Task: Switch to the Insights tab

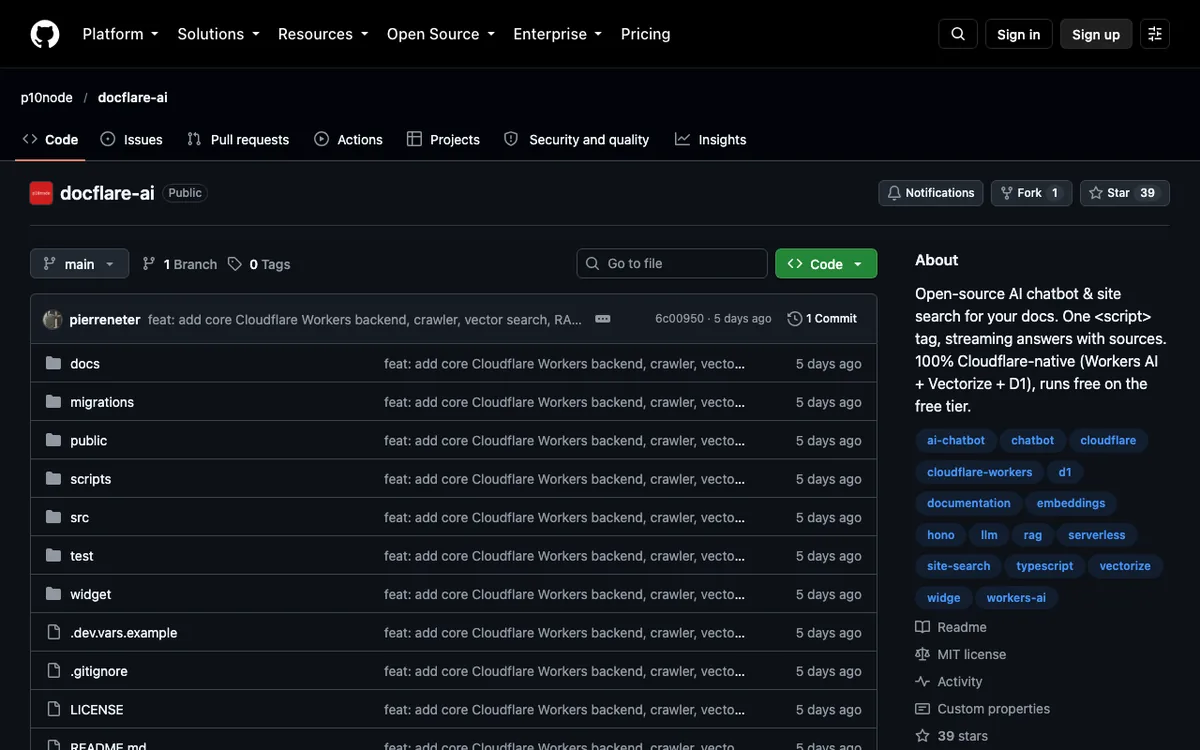Action: 711,140
